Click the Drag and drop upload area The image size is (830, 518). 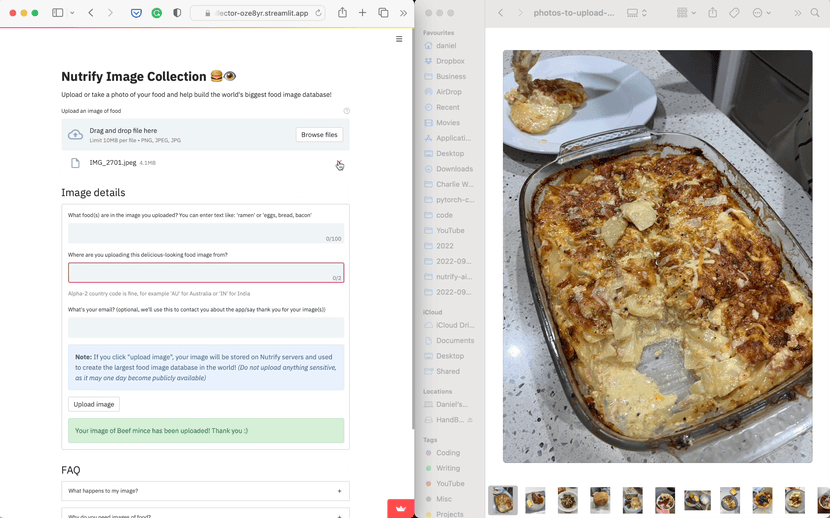pyautogui.click(x=205, y=135)
